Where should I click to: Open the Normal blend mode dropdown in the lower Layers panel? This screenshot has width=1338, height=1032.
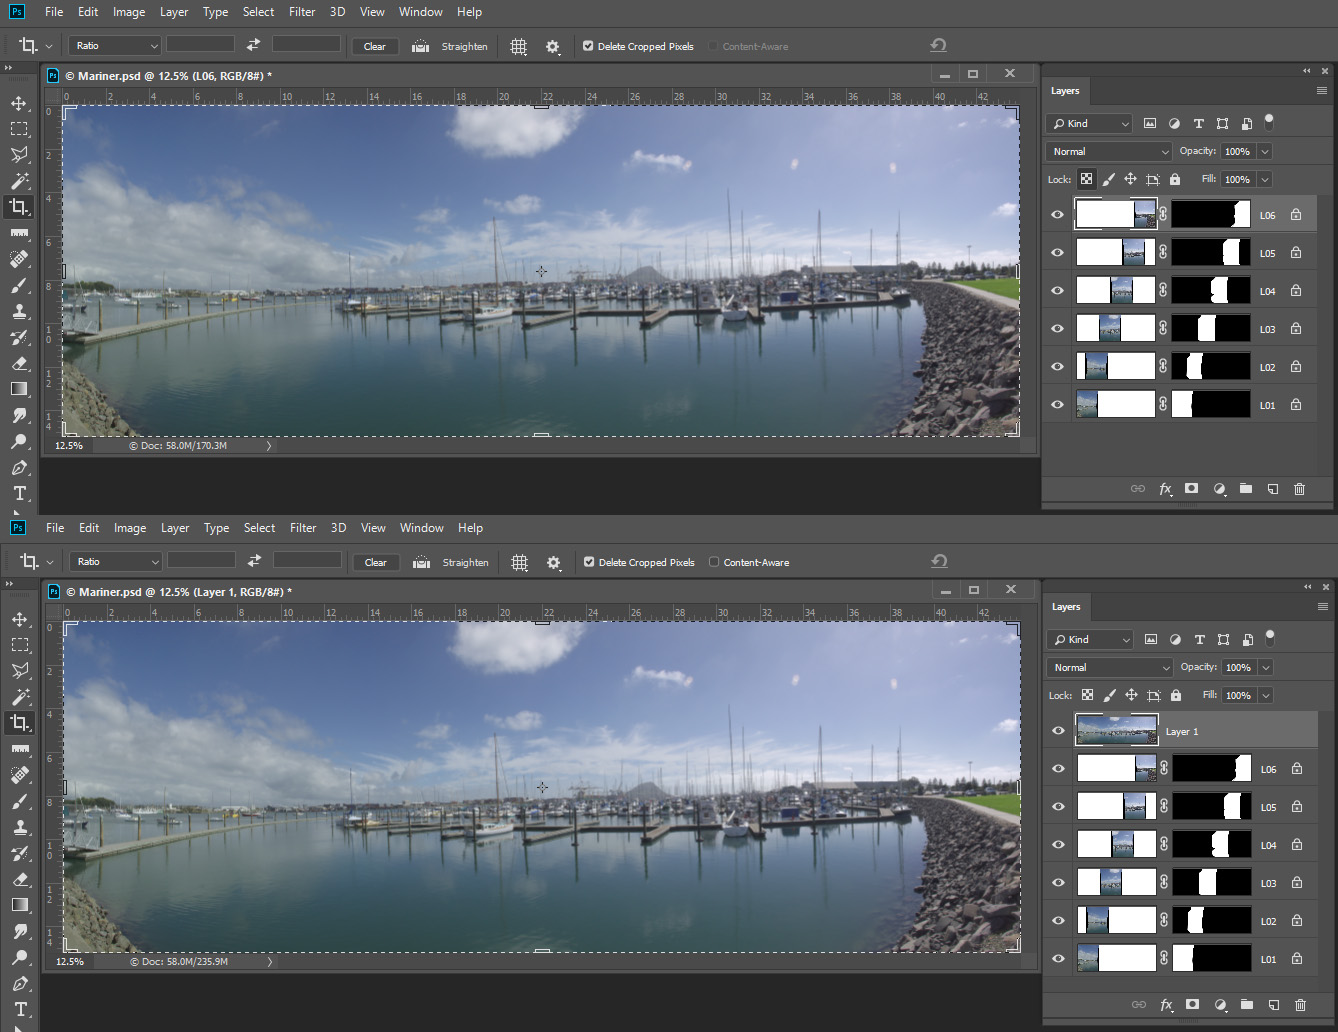(x=1109, y=667)
